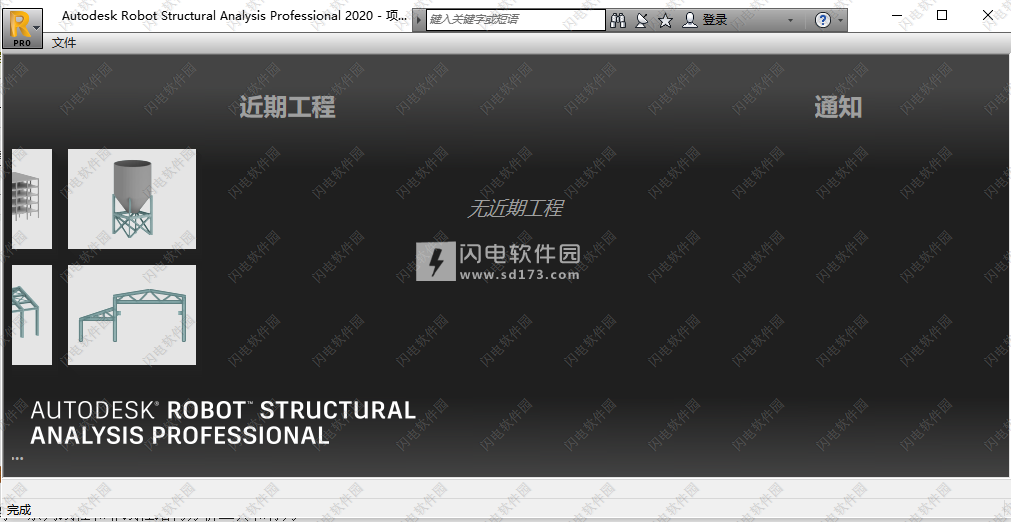Open the partially visible portal frame thumbnail
Image resolution: width=1011 pixels, height=522 pixels.
31,315
